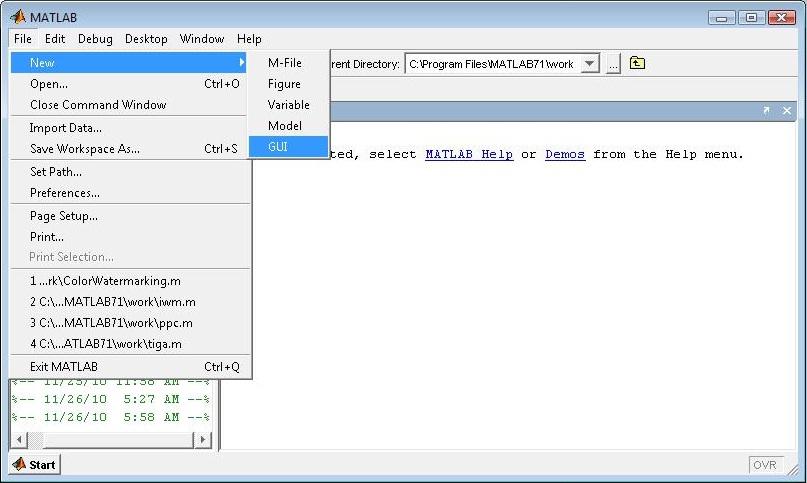Close the MATLAB window
The width and height of the screenshot is (807, 483).
tap(781, 18)
